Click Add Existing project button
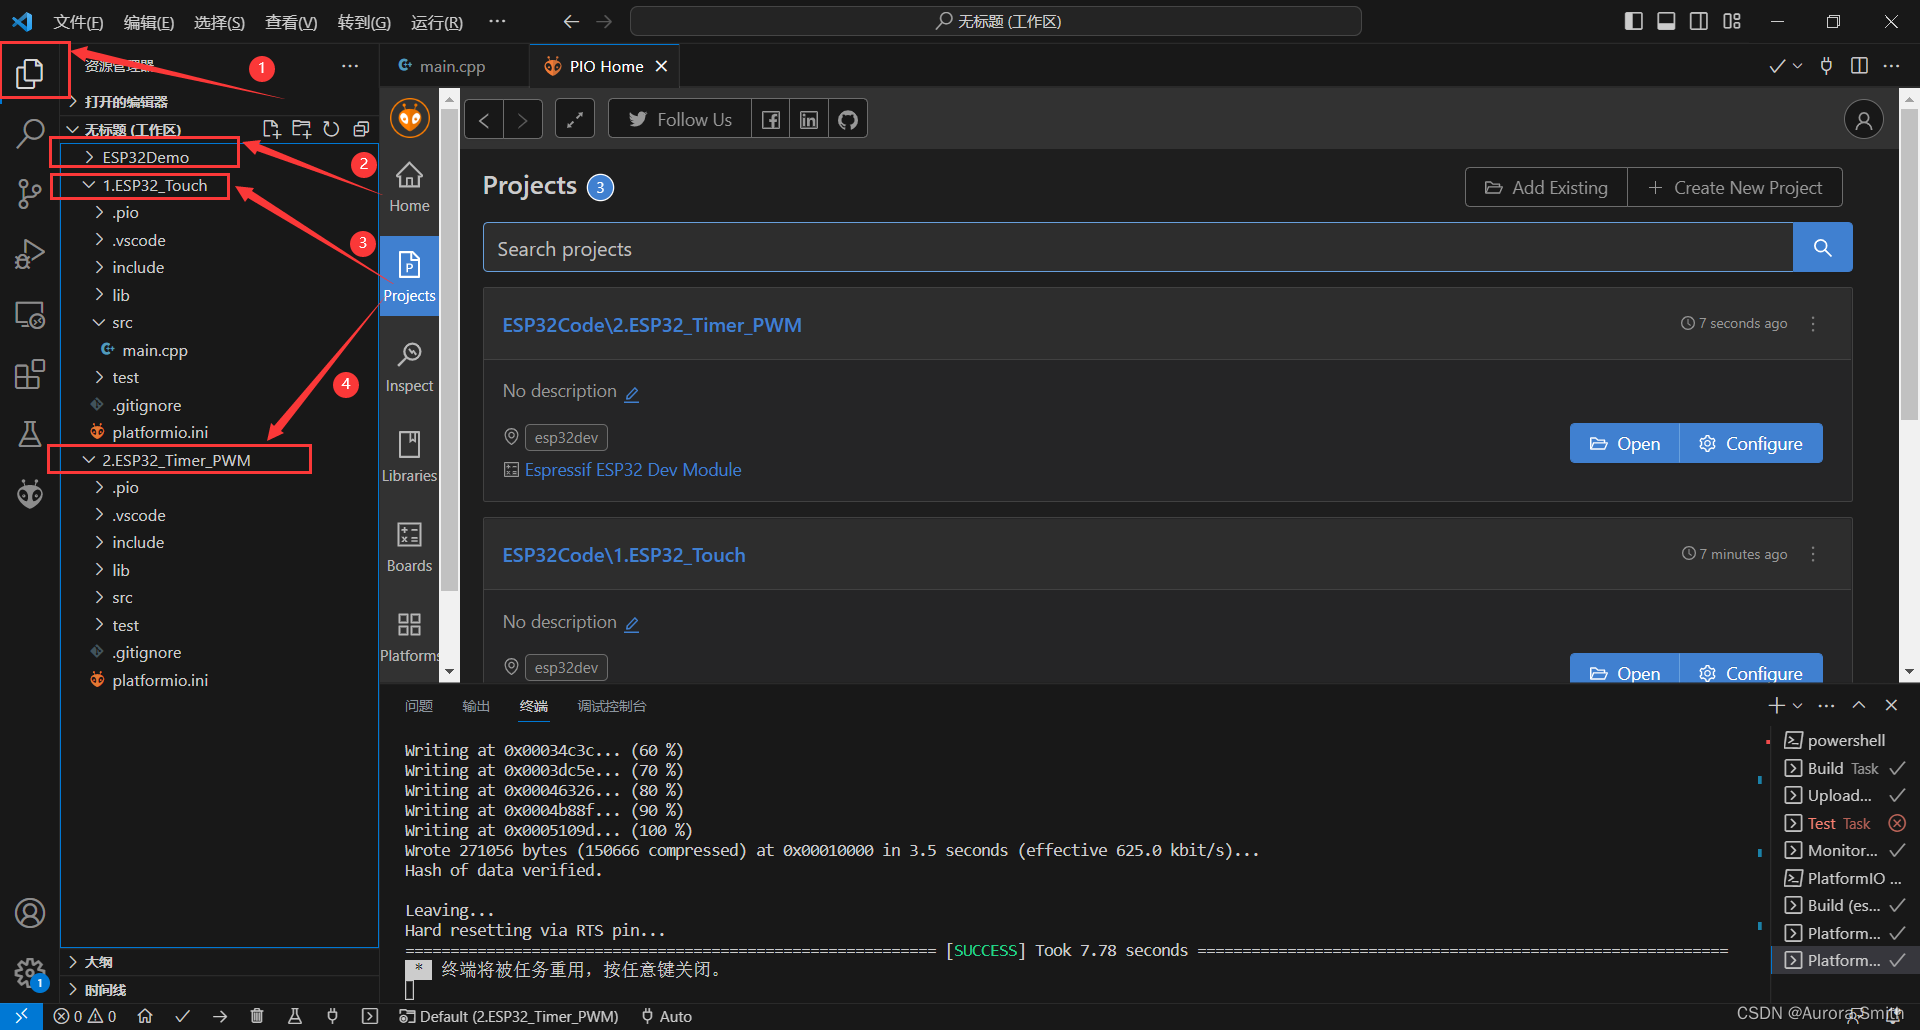Screen dimensions: 1920x1030 (x=1546, y=187)
